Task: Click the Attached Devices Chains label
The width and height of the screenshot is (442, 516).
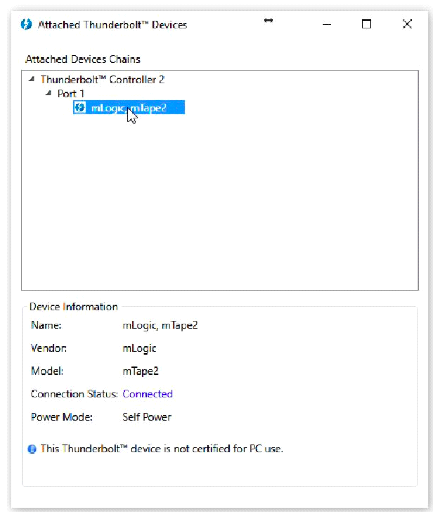Action: click(83, 59)
